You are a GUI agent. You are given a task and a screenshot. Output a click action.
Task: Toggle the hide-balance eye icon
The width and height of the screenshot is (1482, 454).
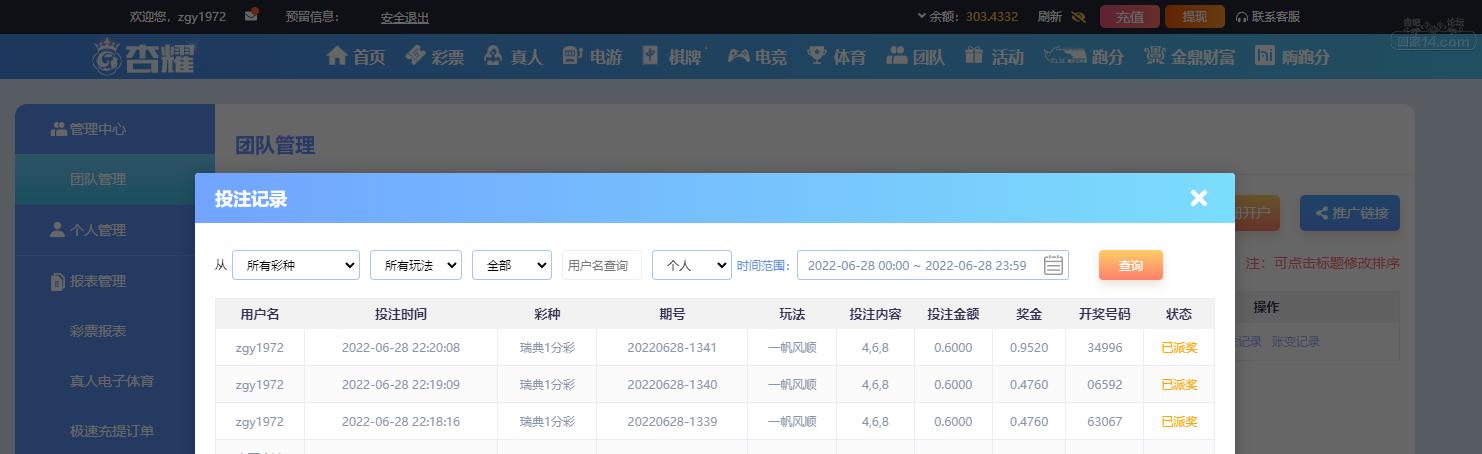[x=1078, y=17]
